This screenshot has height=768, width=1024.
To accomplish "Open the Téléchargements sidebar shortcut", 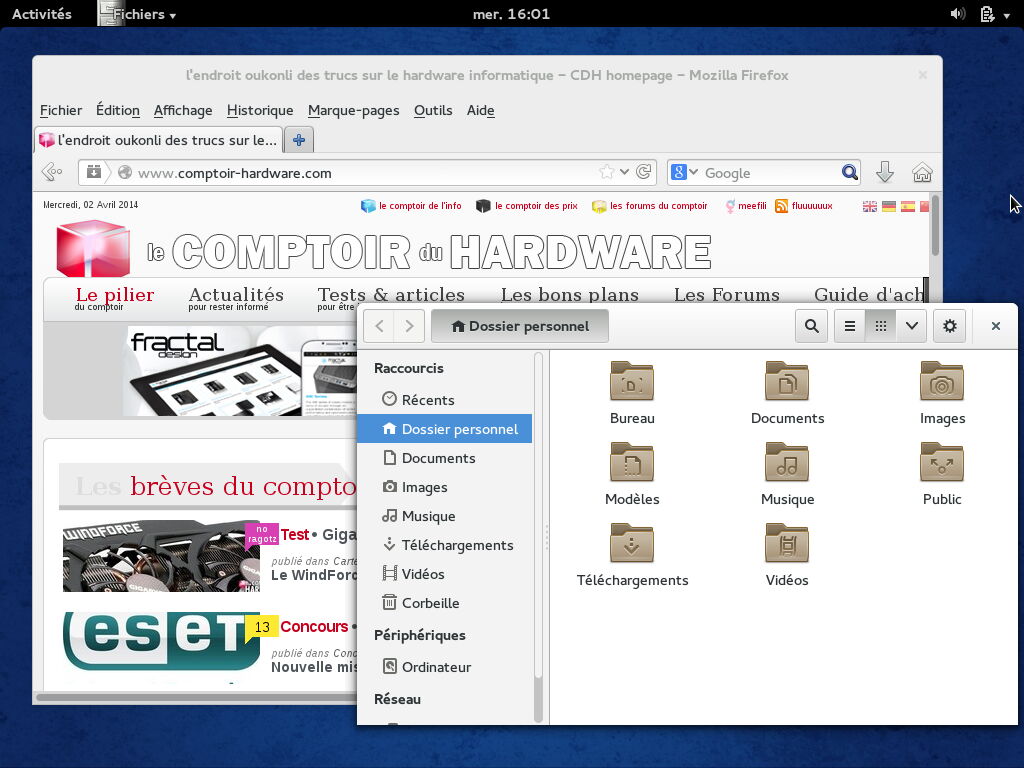I will [456, 545].
